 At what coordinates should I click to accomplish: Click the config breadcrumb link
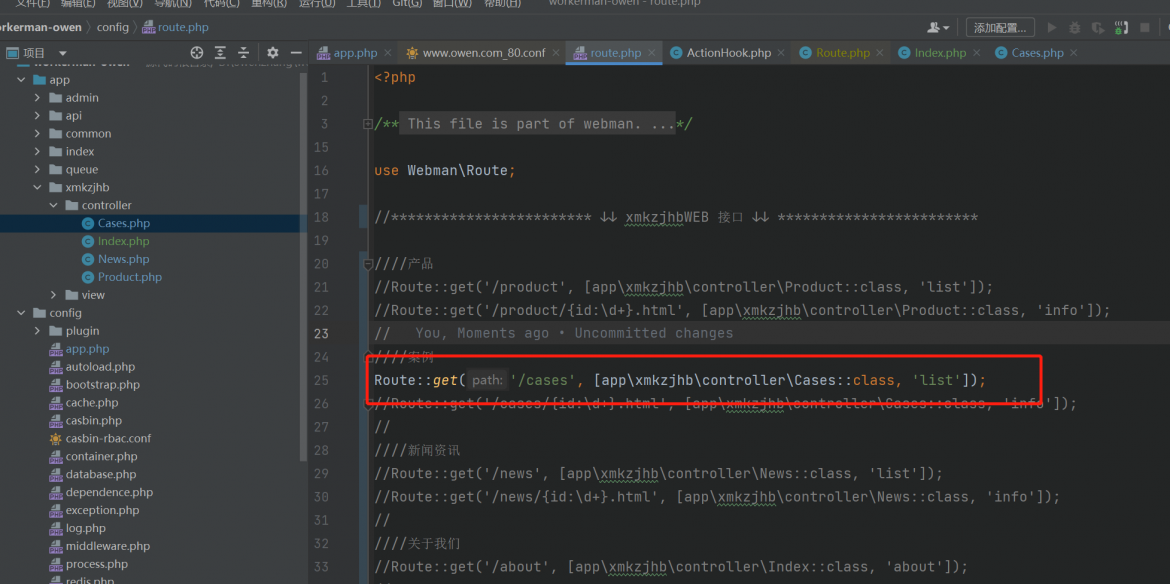coord(113,28)
